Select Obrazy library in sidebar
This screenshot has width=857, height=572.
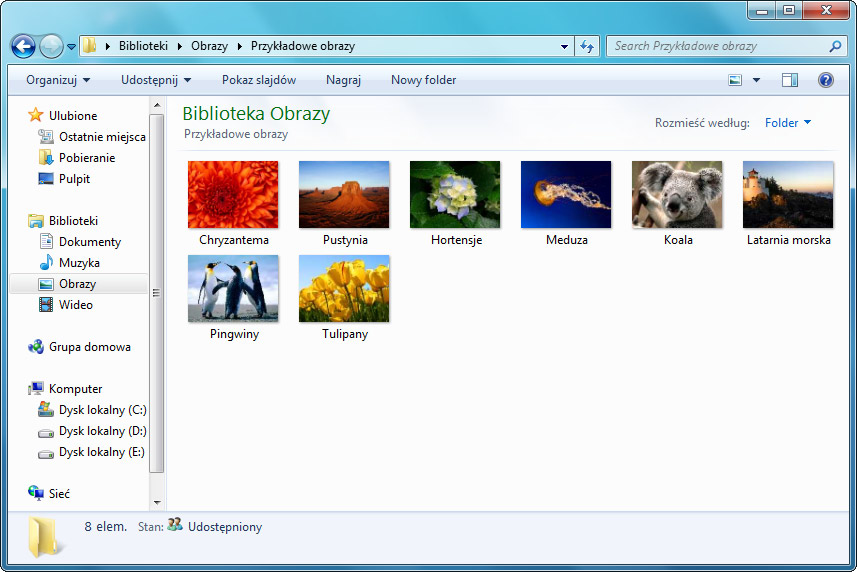[x=79, y=284]
